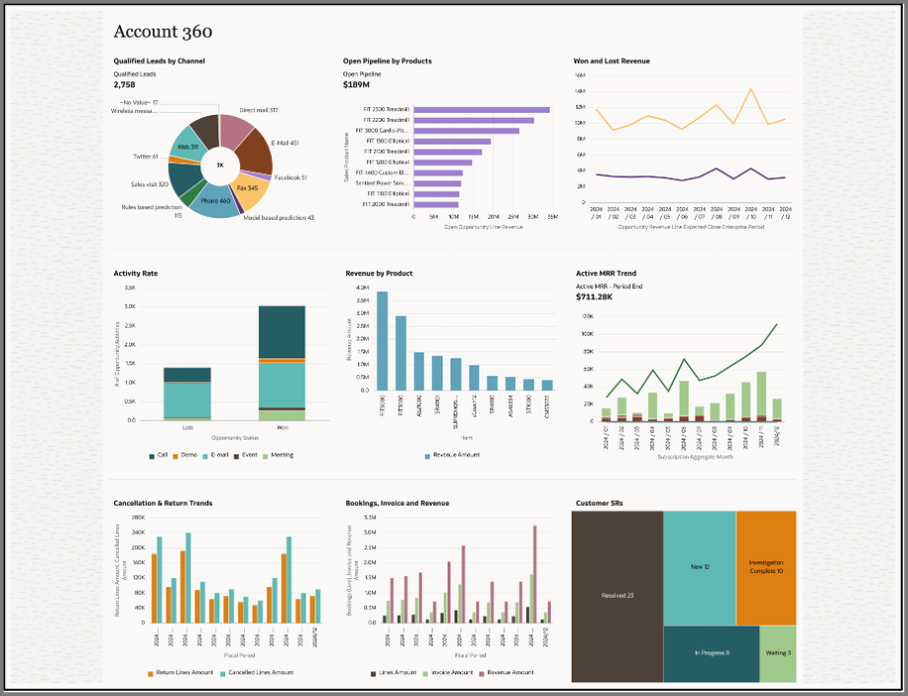Click the Investigation Complete 10 block
Viewport: 908px width, 696px height.
(765, 565)
